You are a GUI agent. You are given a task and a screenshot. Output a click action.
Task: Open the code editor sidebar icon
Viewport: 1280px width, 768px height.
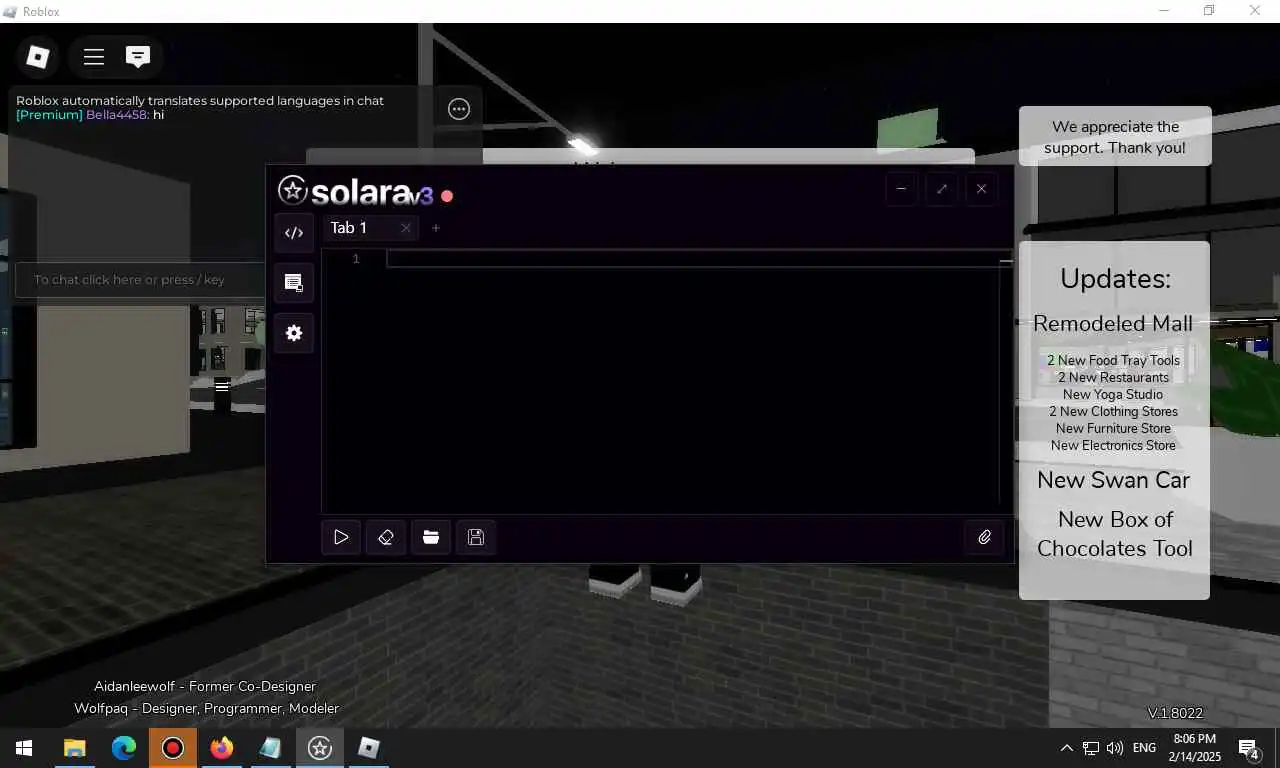pyautogui.click(x=294, y=233)
